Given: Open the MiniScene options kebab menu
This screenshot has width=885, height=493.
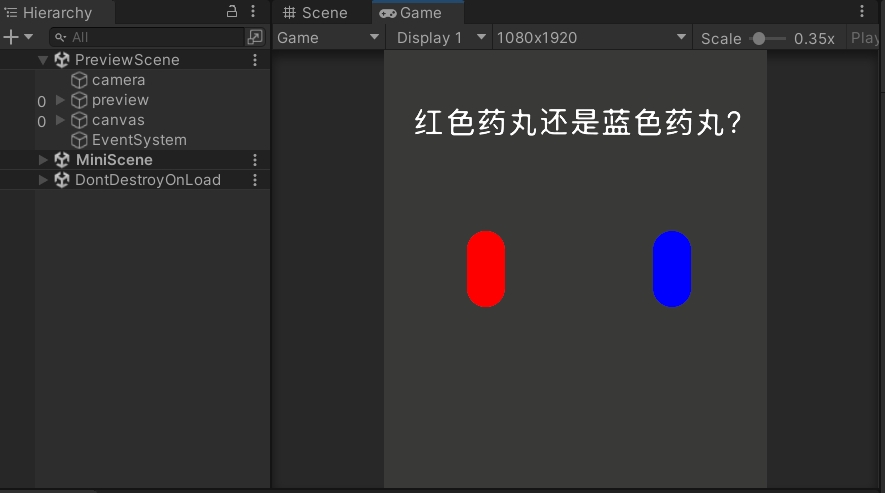Looking at the screenshot, I should coord(255,160).
